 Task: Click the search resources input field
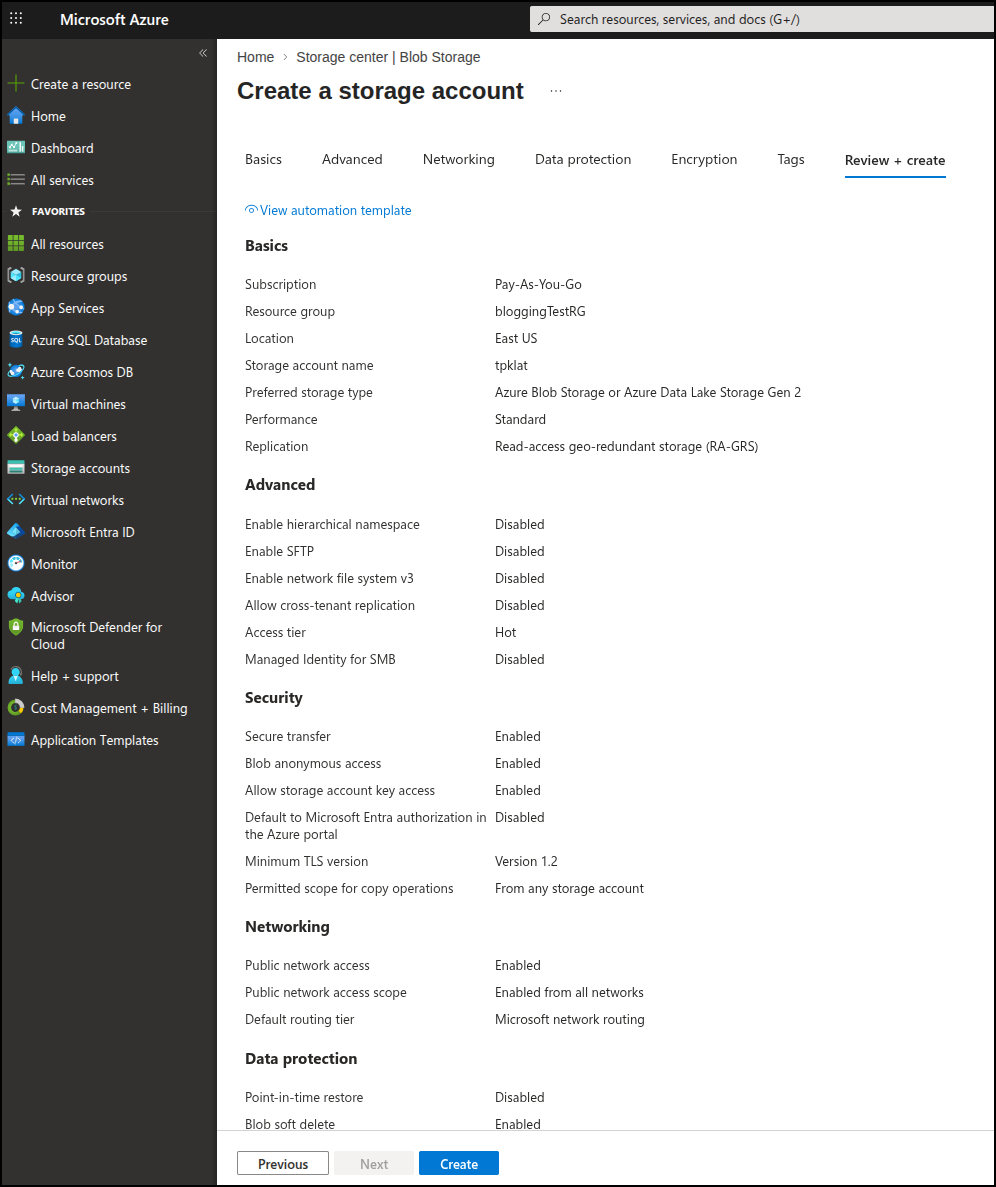(x=760, y=19)
